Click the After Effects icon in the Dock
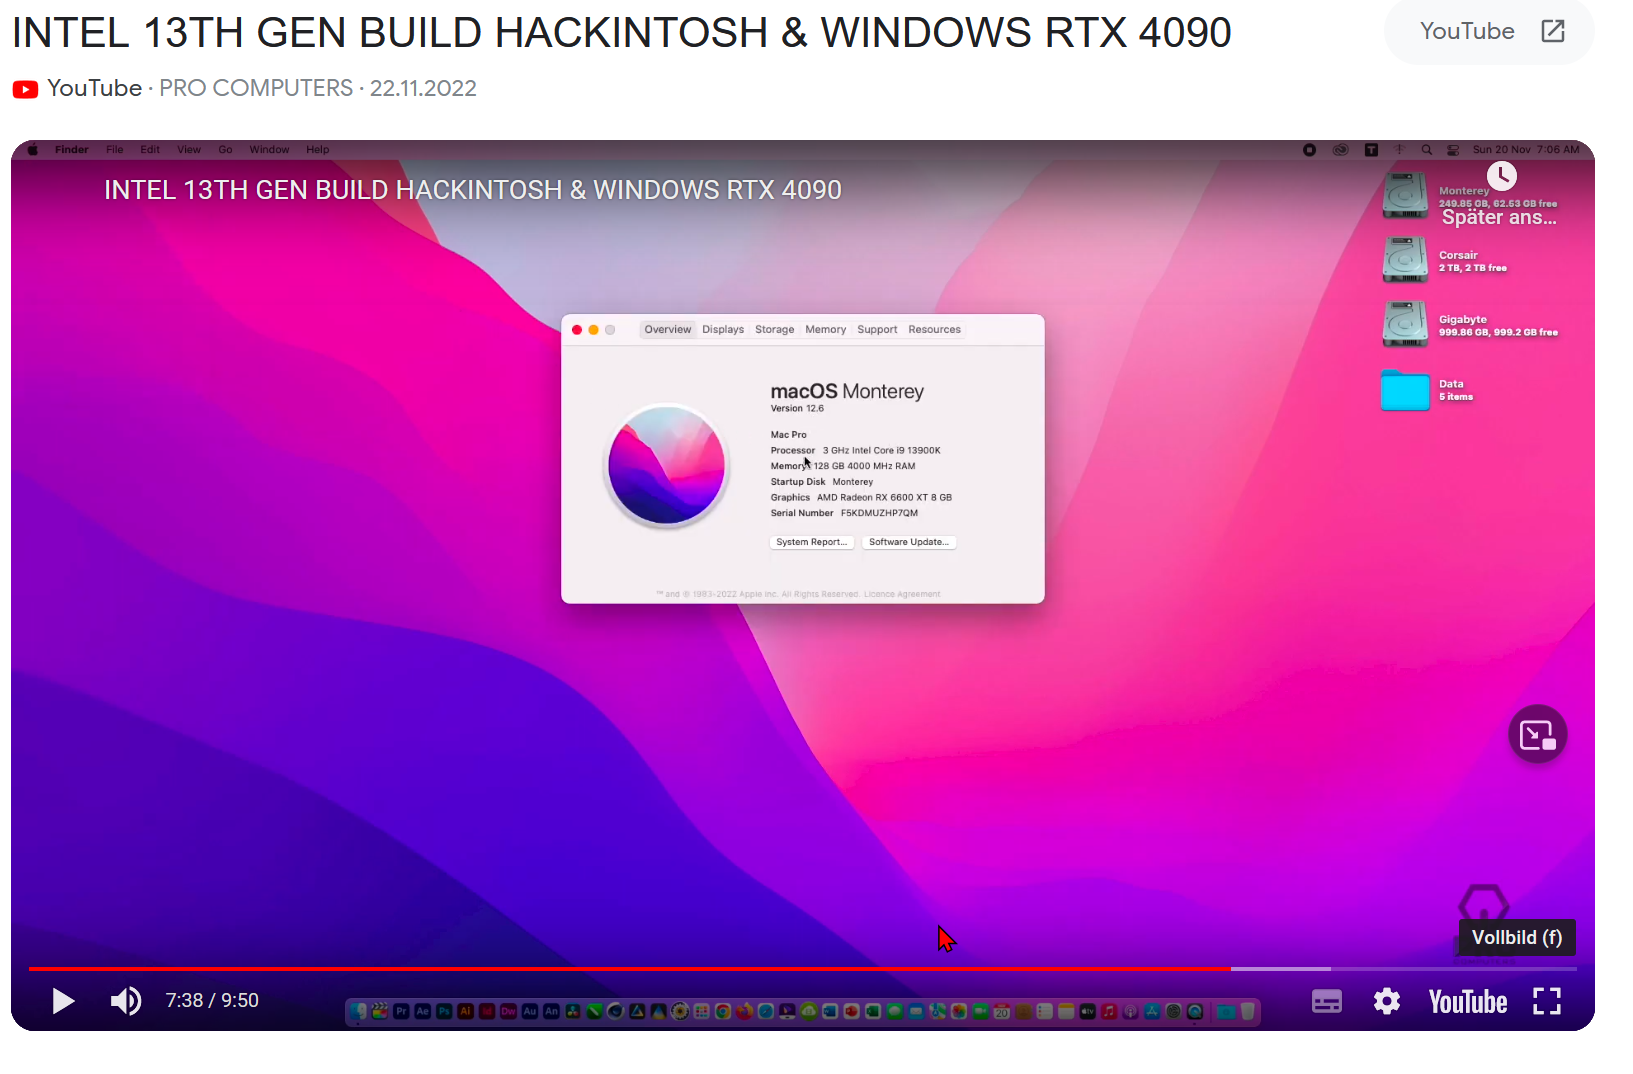 (423, 1012)
